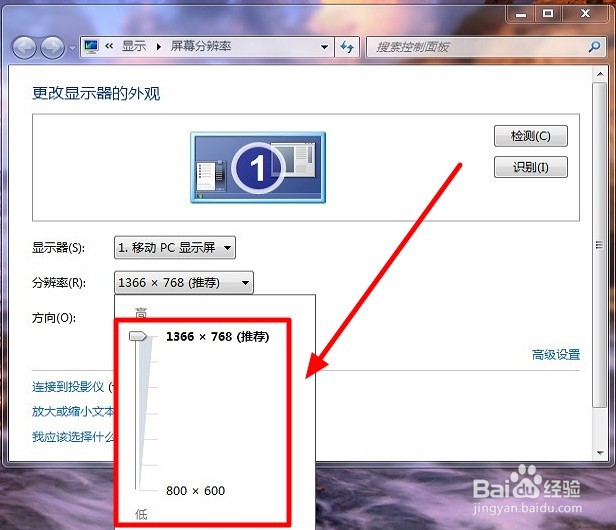The width and height of the screenshot is (616, 530).
Task: Open 高级设置 link
Action: coord(556,355)
